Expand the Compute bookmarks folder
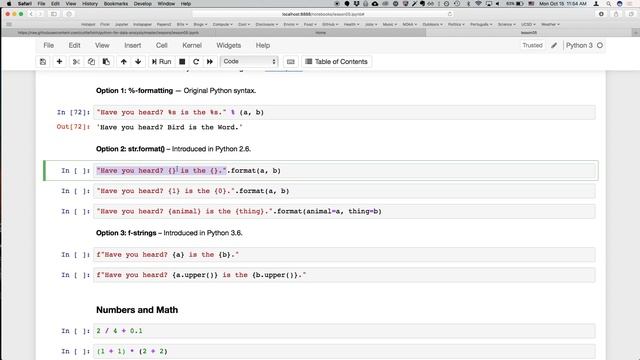The width and height of the screenshot is (640, 360). tap(222, 24)
